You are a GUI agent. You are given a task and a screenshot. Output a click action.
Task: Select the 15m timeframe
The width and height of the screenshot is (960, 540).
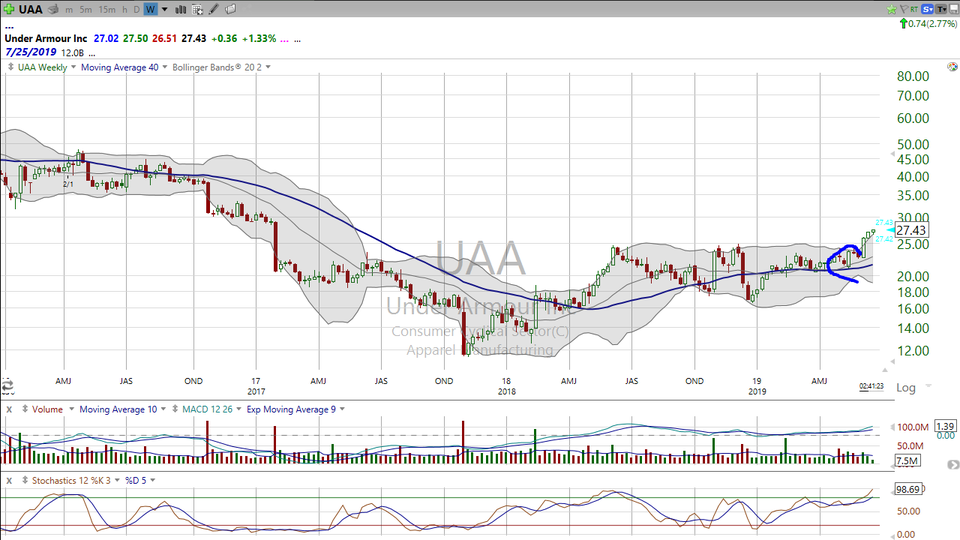tap(107, 9)
